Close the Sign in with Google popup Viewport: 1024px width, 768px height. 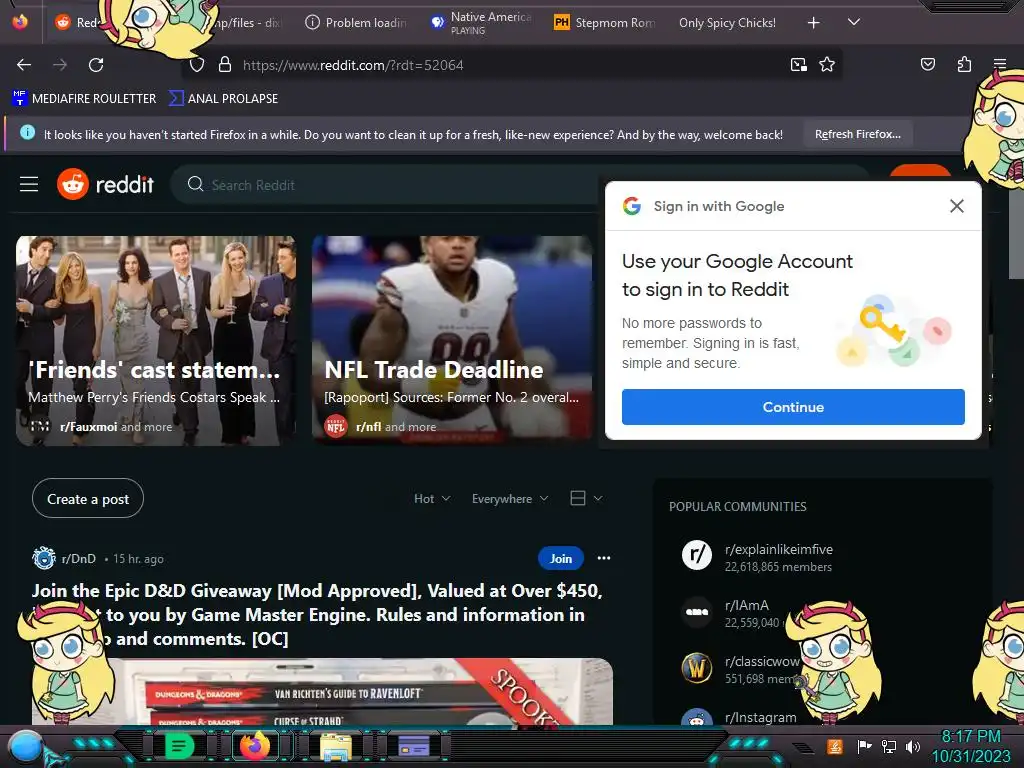point(957,206)
